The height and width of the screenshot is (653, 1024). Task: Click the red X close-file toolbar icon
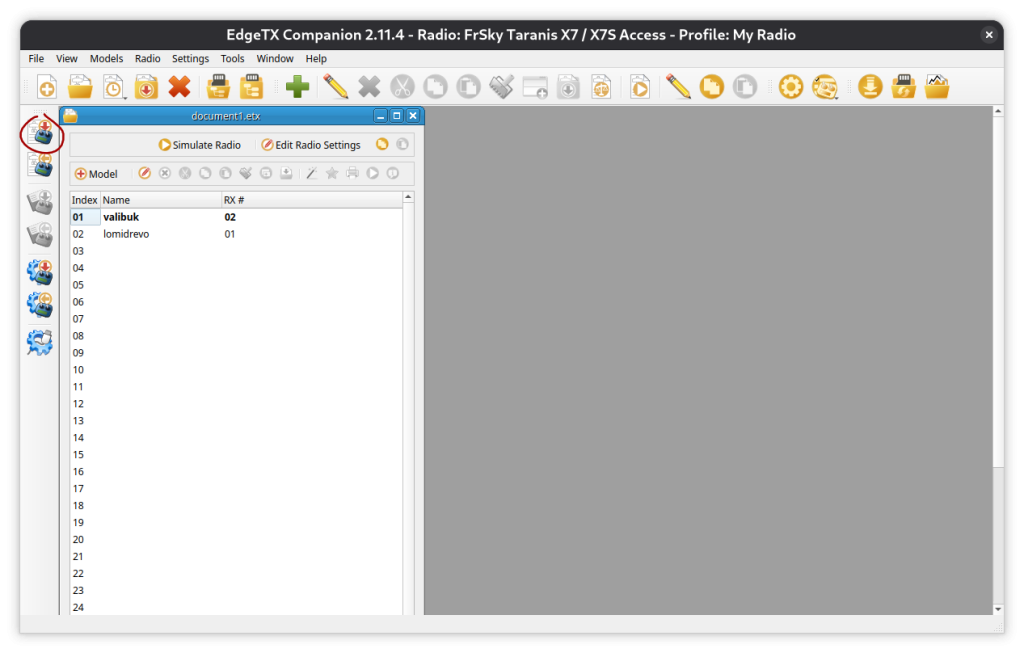(179, 87)
